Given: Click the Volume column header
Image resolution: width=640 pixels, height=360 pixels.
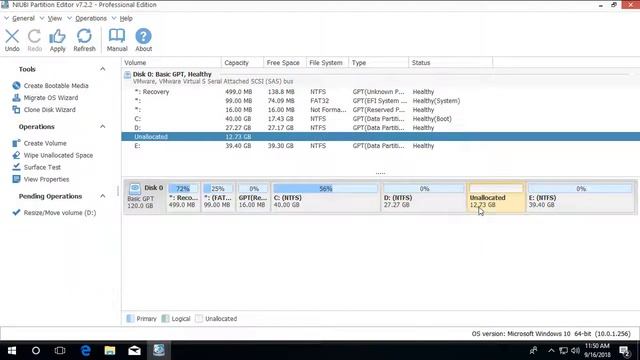Looking at the screenshot, I should click(x=171, y=62).
